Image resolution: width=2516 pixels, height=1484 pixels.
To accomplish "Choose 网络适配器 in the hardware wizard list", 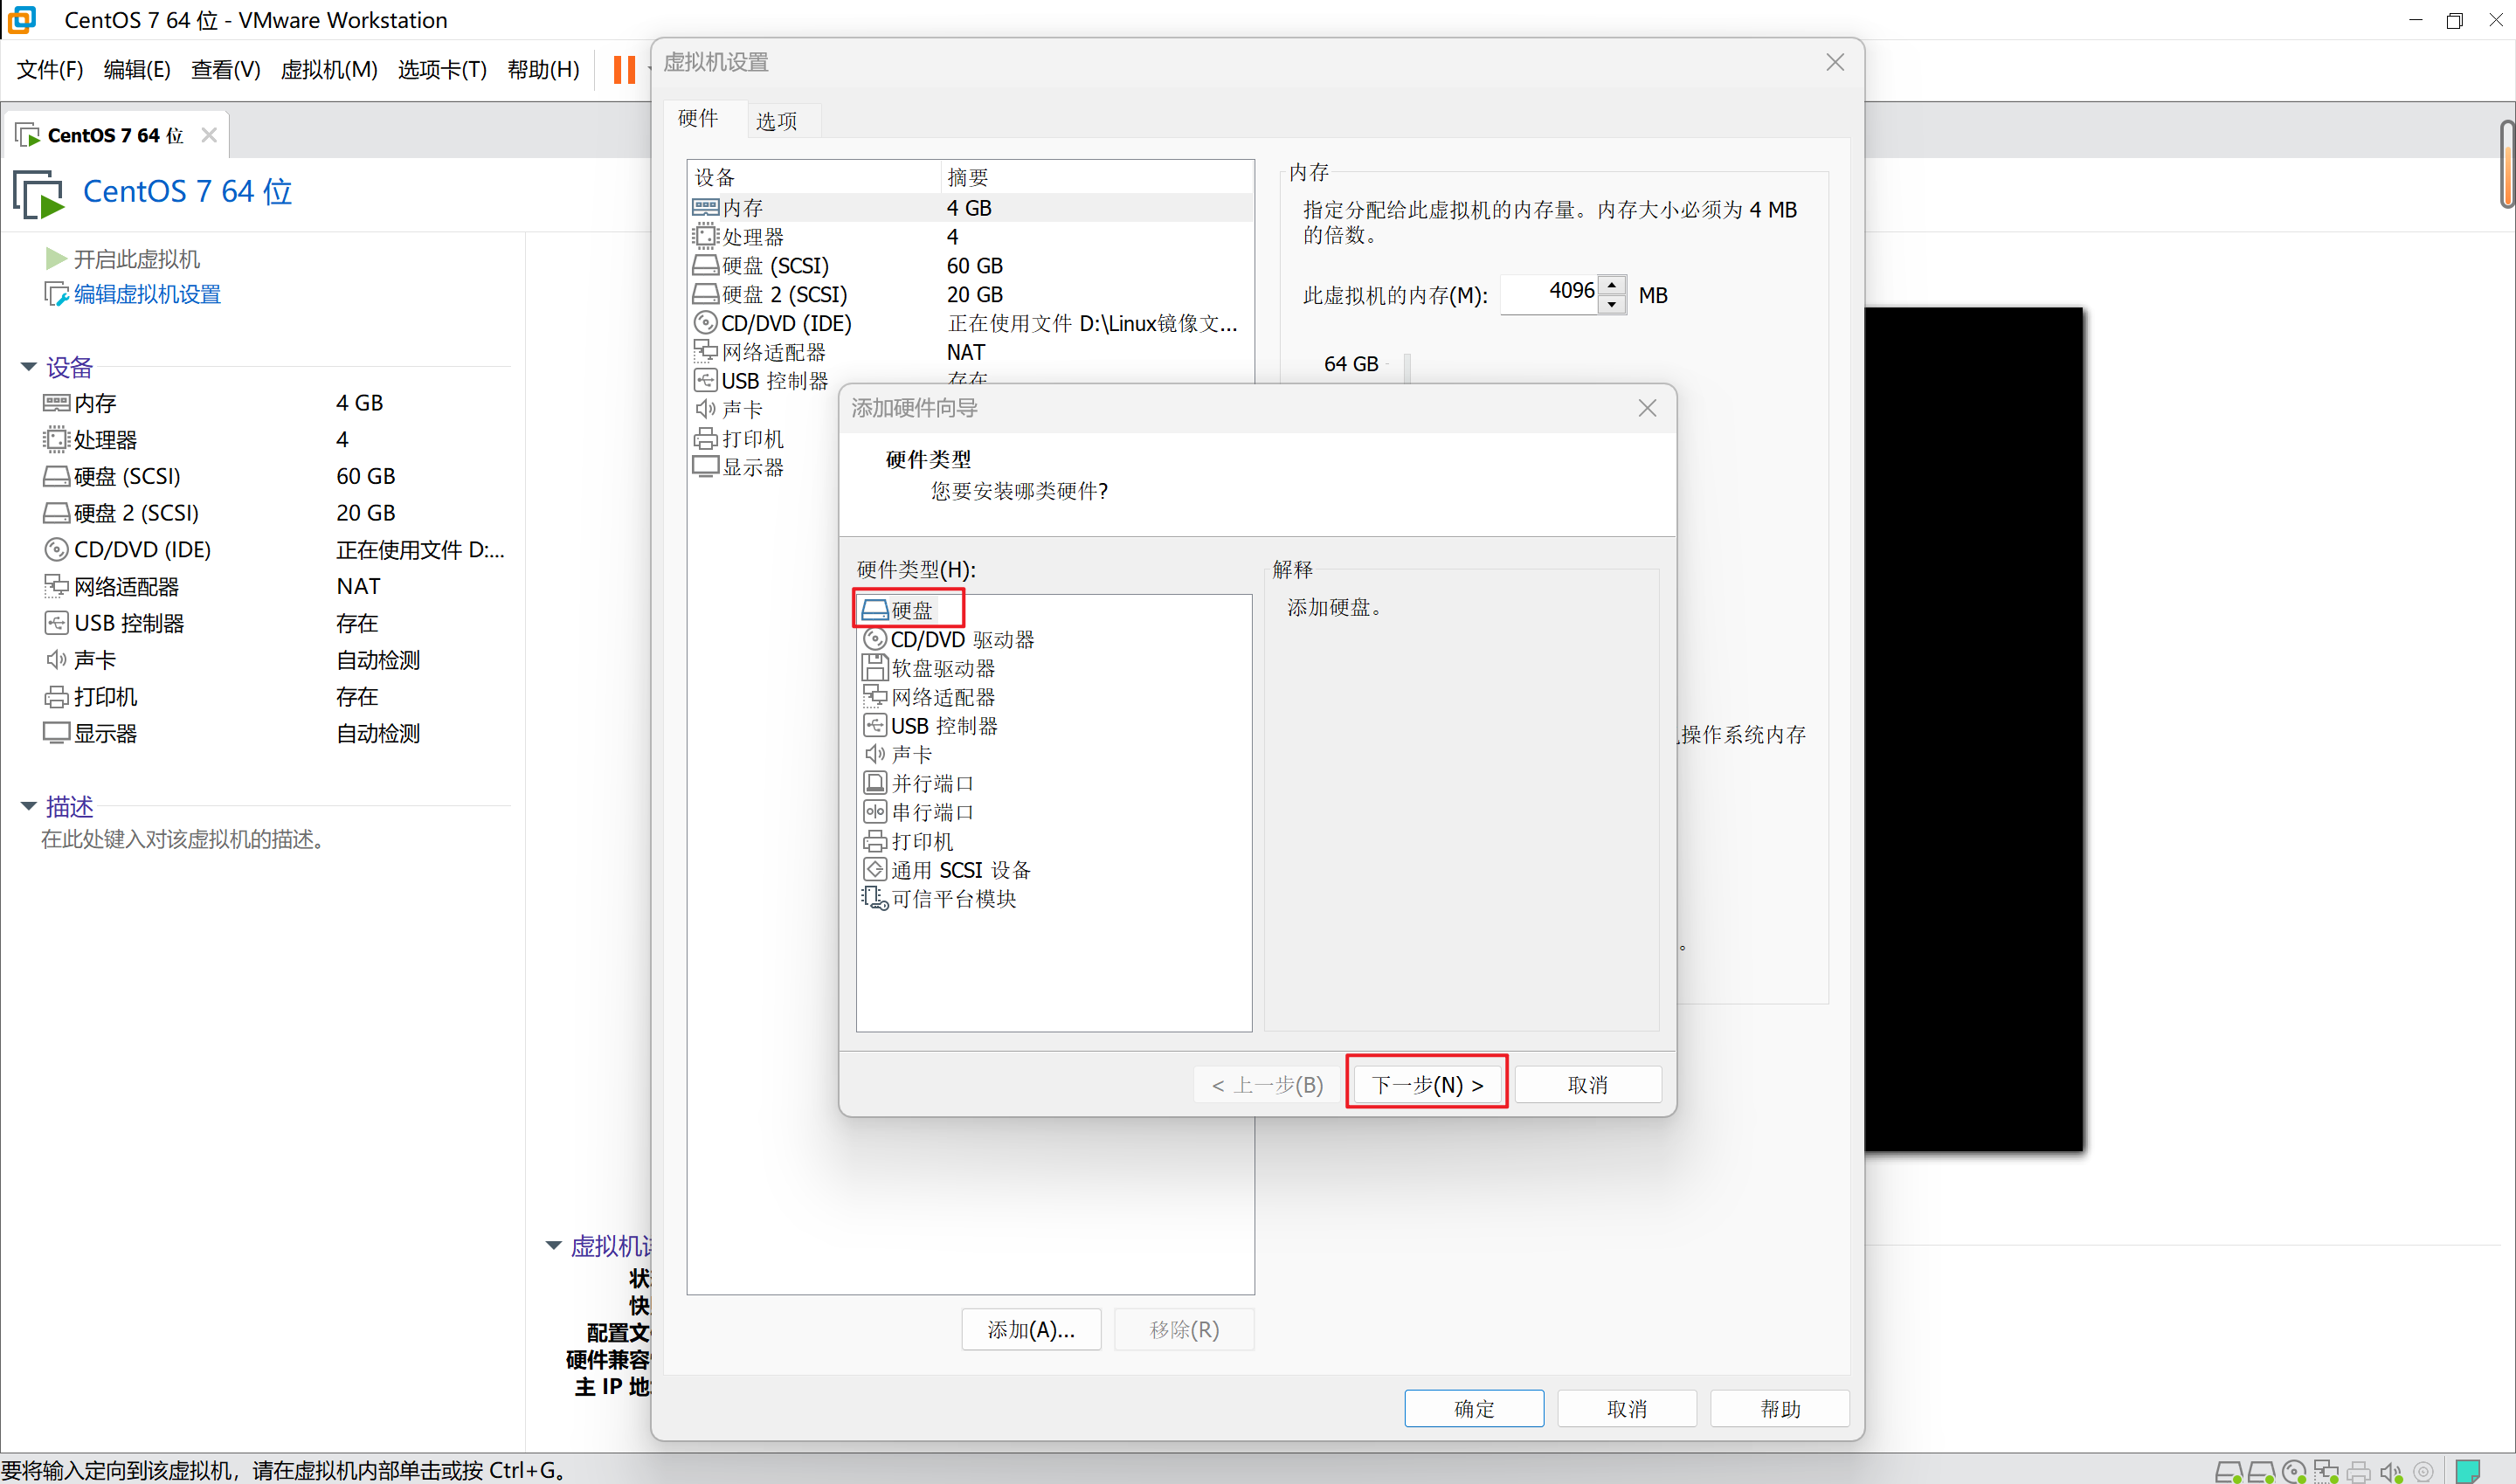I will [942, 697].
